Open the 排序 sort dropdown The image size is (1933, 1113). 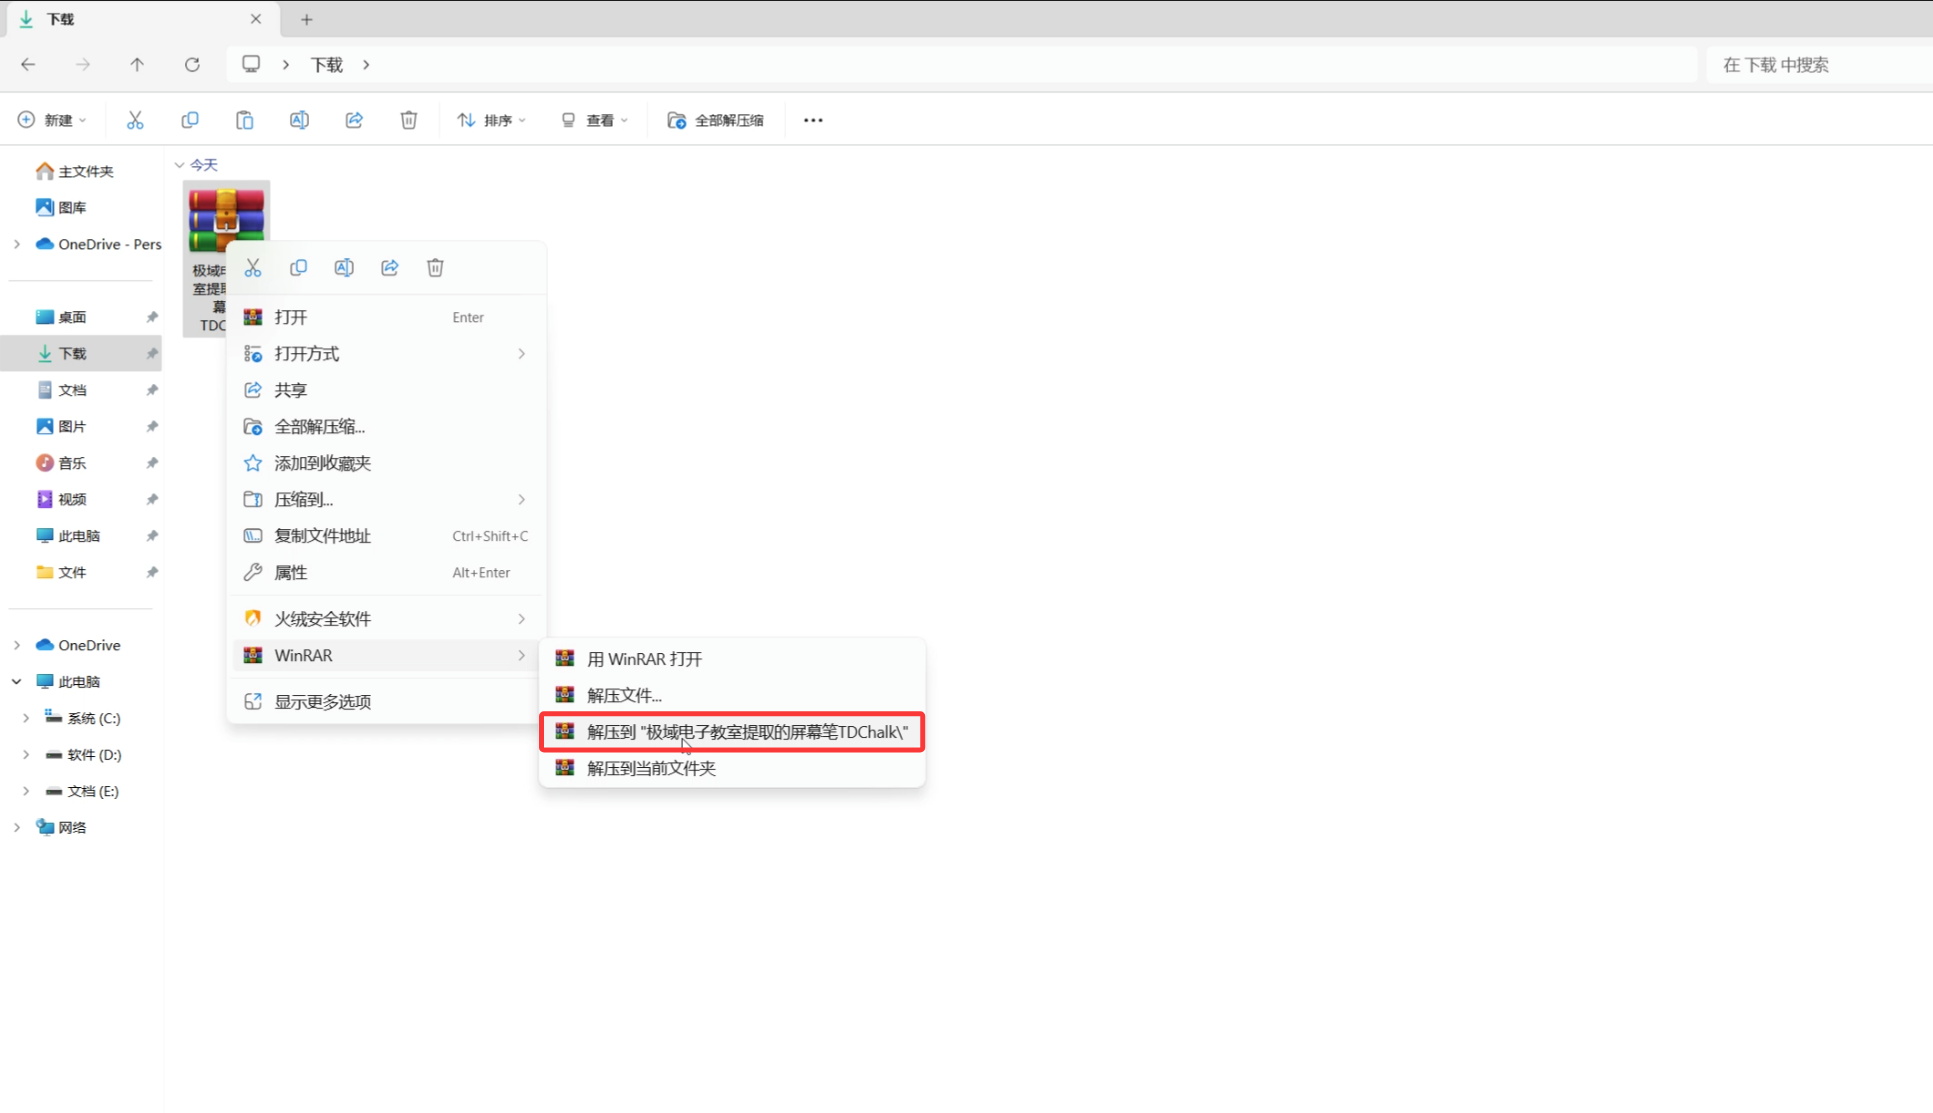[491, 120]
